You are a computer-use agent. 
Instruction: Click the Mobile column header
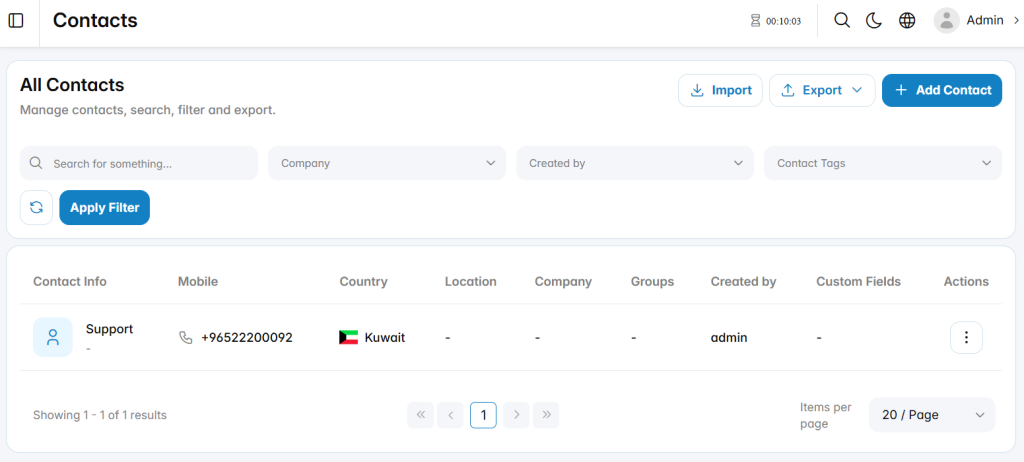[x=198, y=282]
